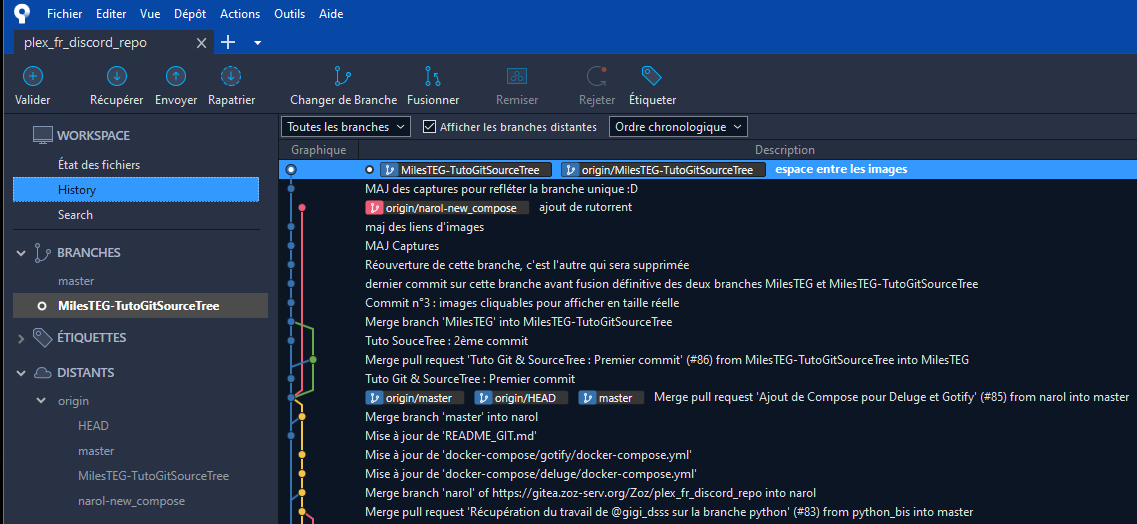This screenshot has height=524, width=1137.
Task: Click the Remiser stash icon
Action: (516, 75)
